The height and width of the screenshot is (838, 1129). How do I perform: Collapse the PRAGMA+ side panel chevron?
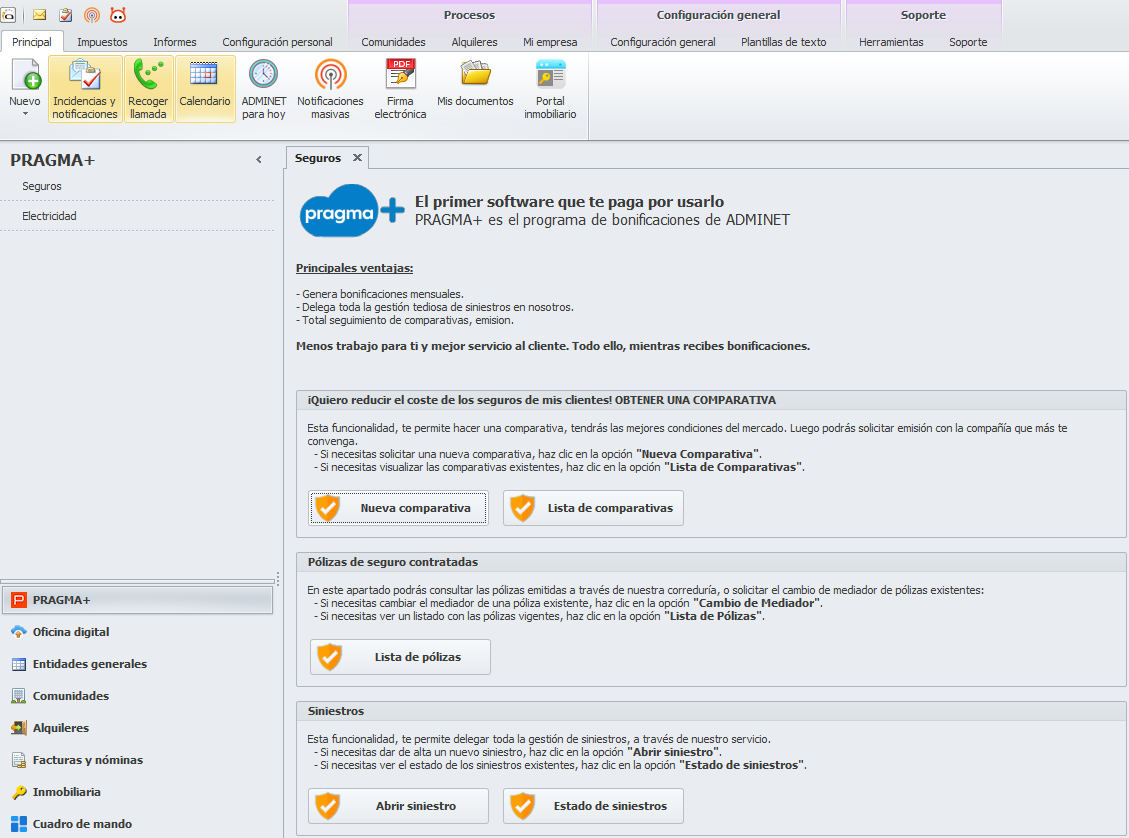tap(259, 160)
